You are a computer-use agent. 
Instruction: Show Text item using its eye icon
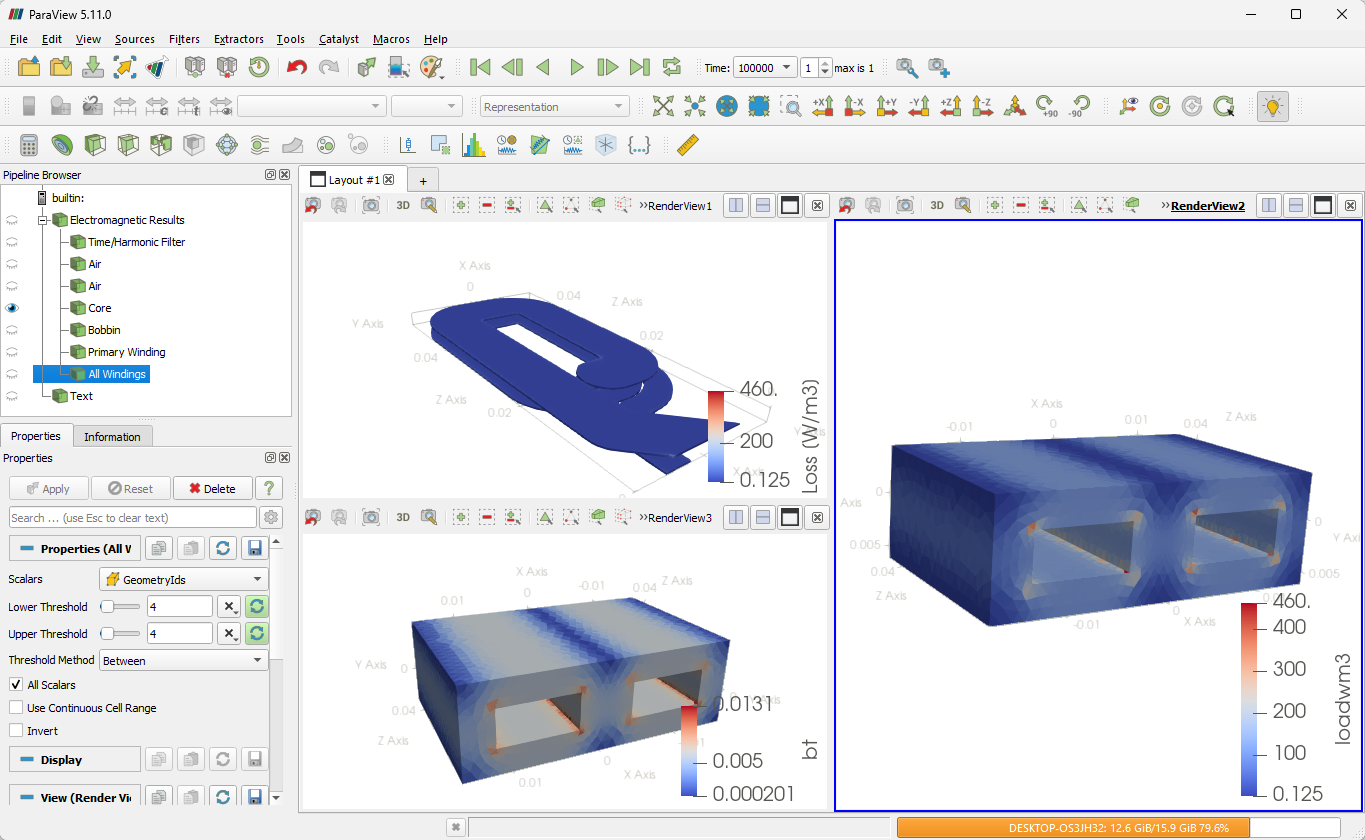pos(13,396)
